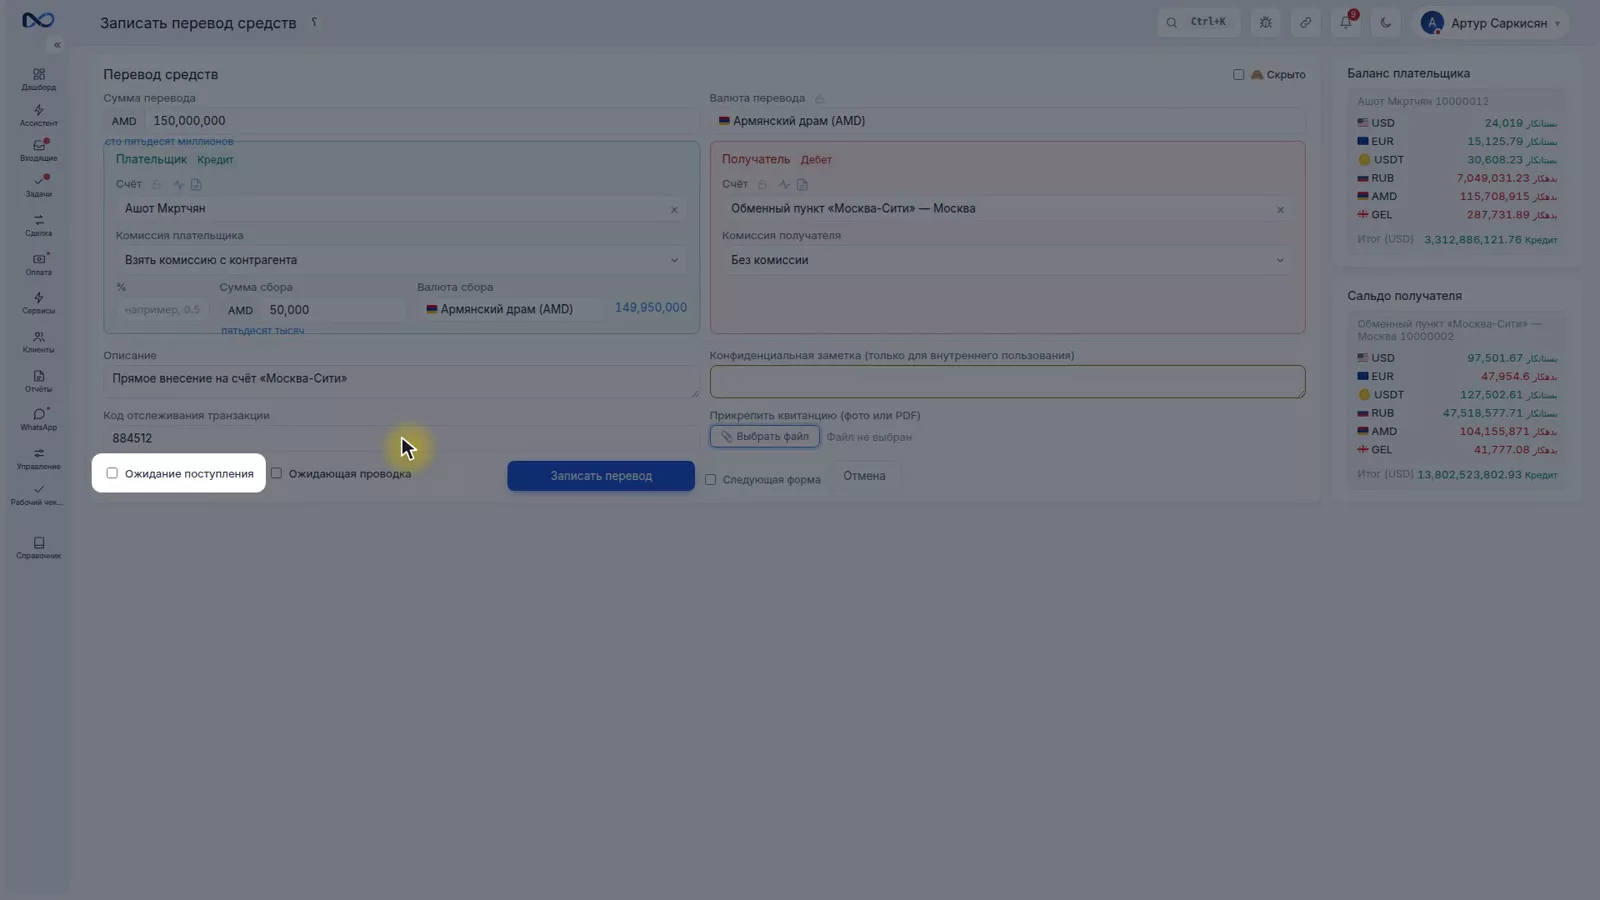Open the Оплата sidebar section
The image size is (1600, 900).
point(38,265)
